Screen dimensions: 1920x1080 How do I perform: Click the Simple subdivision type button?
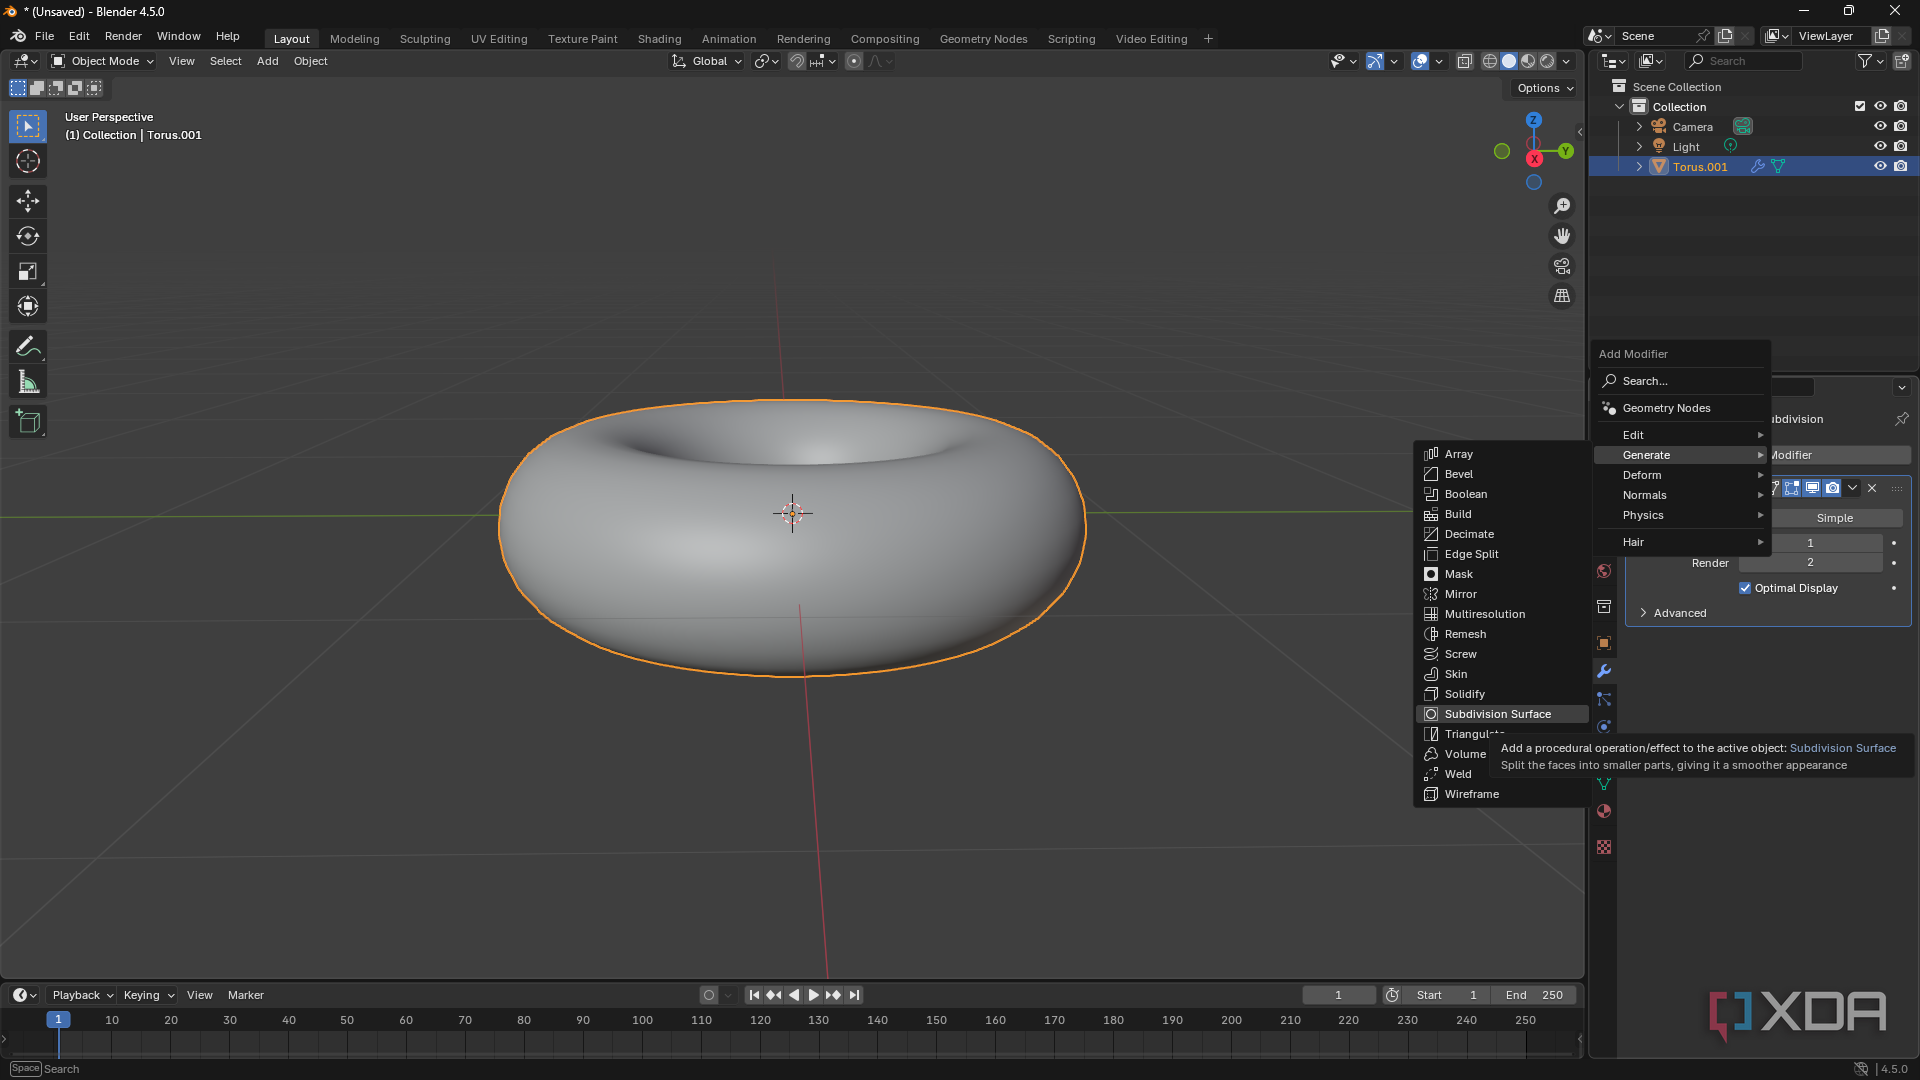pyautogui.click(x=1835, y=518)
